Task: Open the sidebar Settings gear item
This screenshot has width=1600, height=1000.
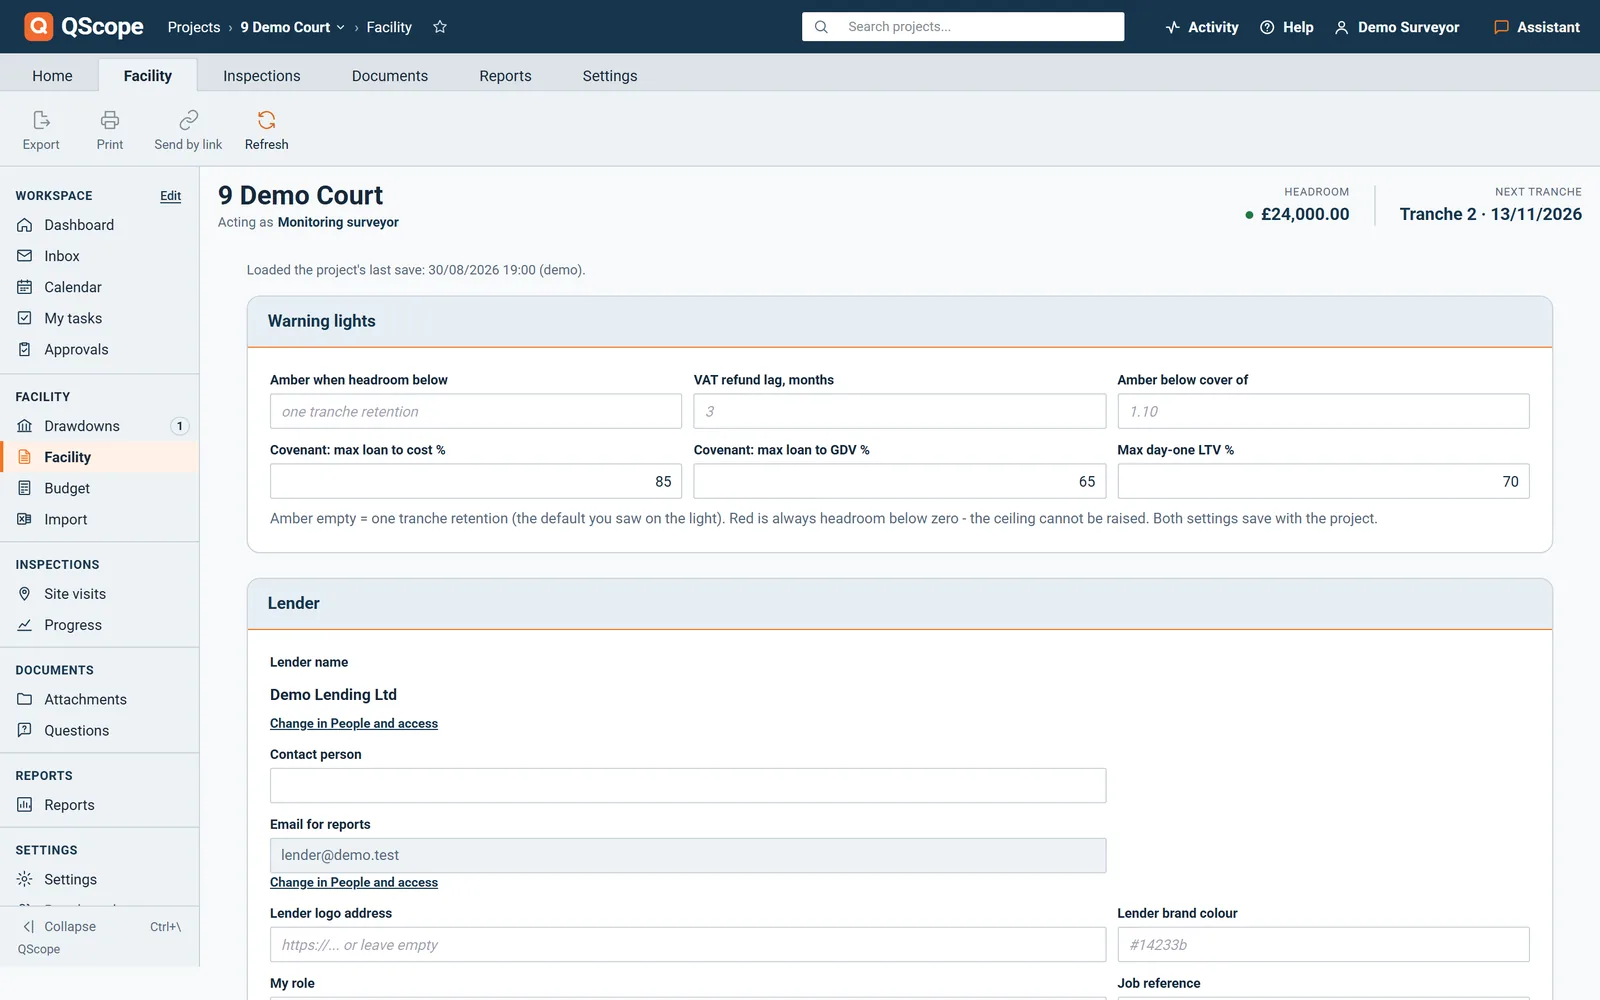Action: [x=100, y=879]
